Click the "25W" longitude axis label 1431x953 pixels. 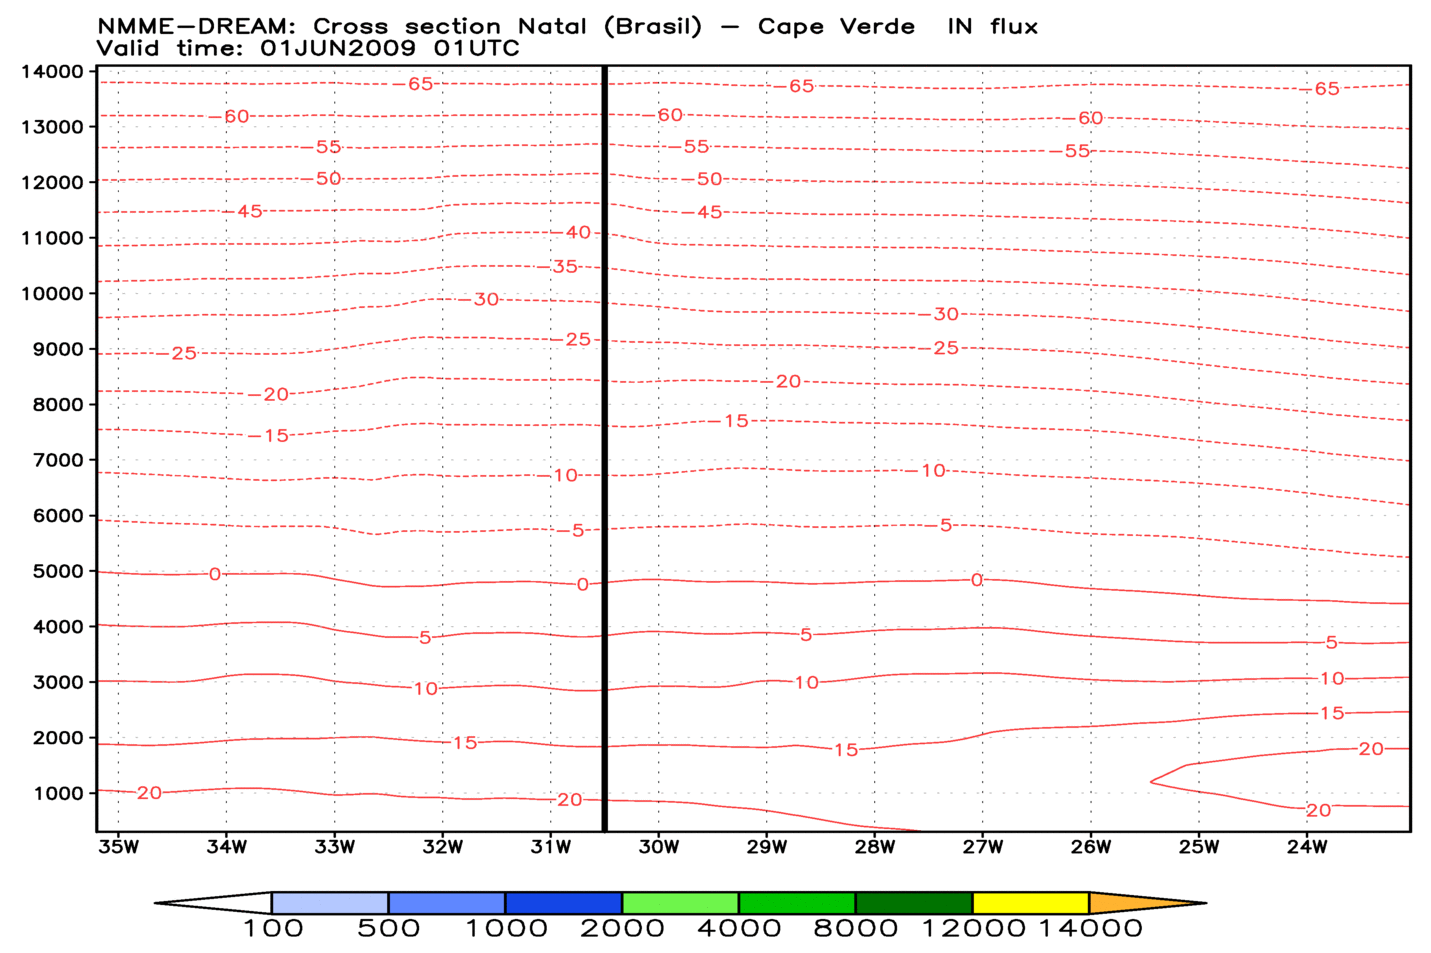[1198, 848]
